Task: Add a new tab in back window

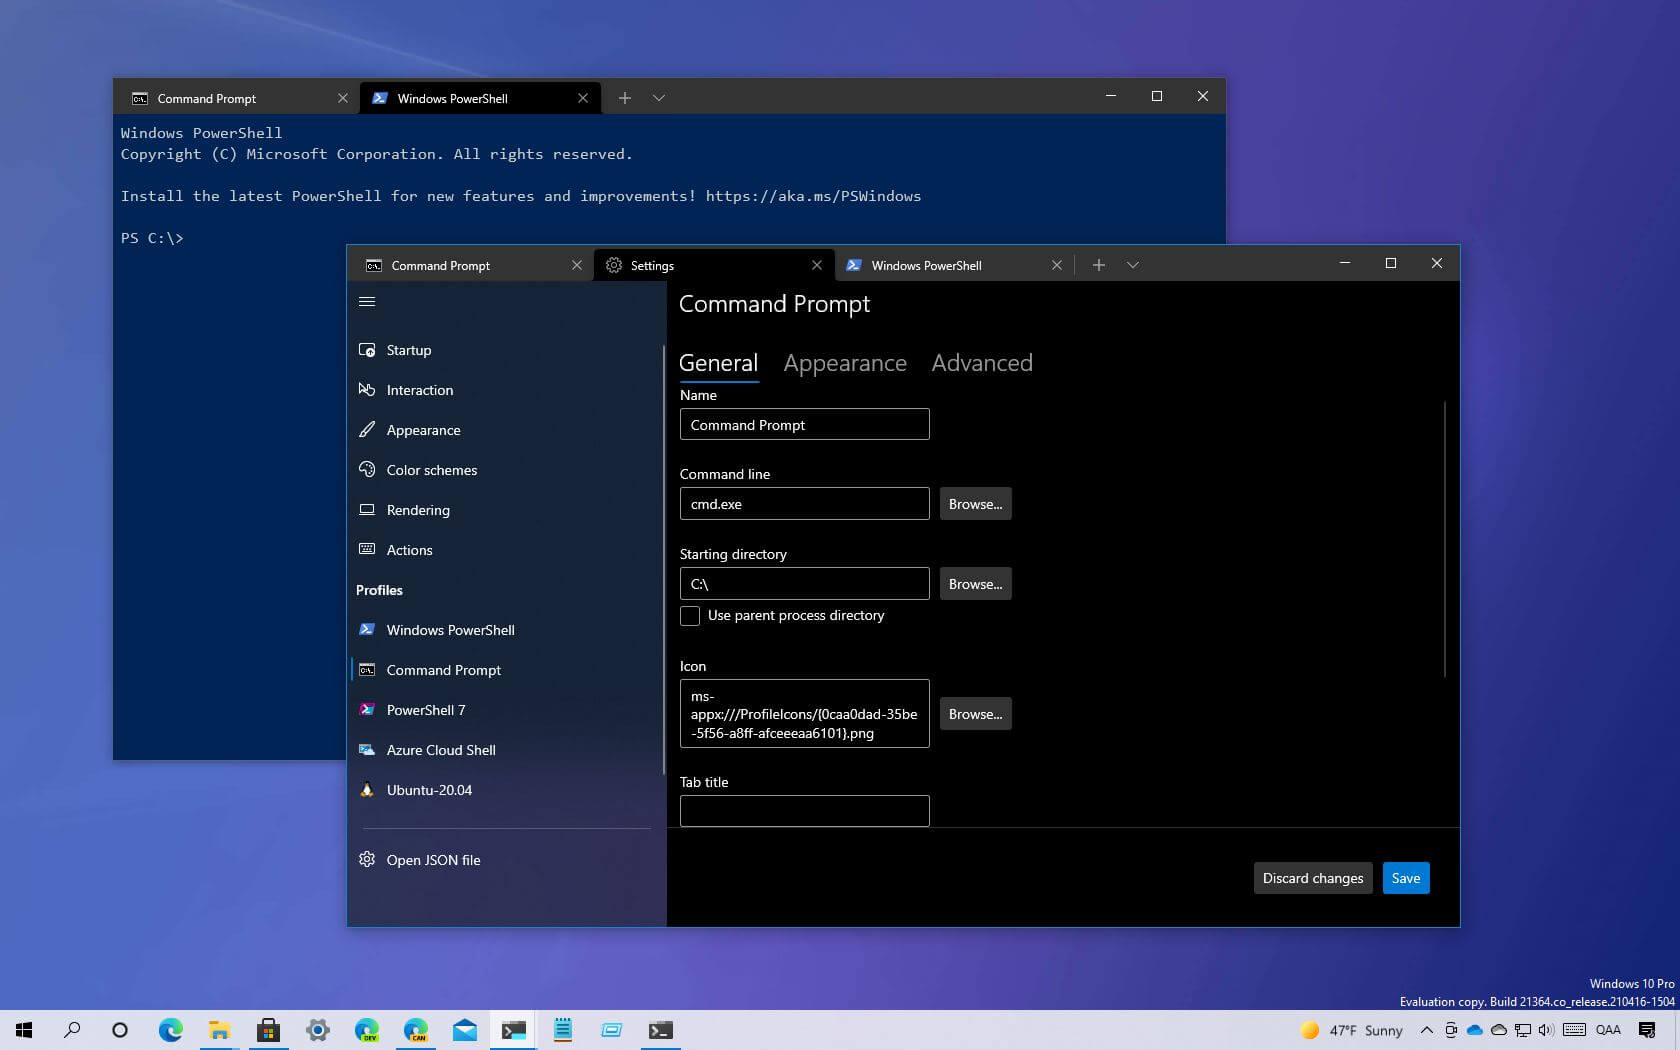Action: (x=625, y=98)
